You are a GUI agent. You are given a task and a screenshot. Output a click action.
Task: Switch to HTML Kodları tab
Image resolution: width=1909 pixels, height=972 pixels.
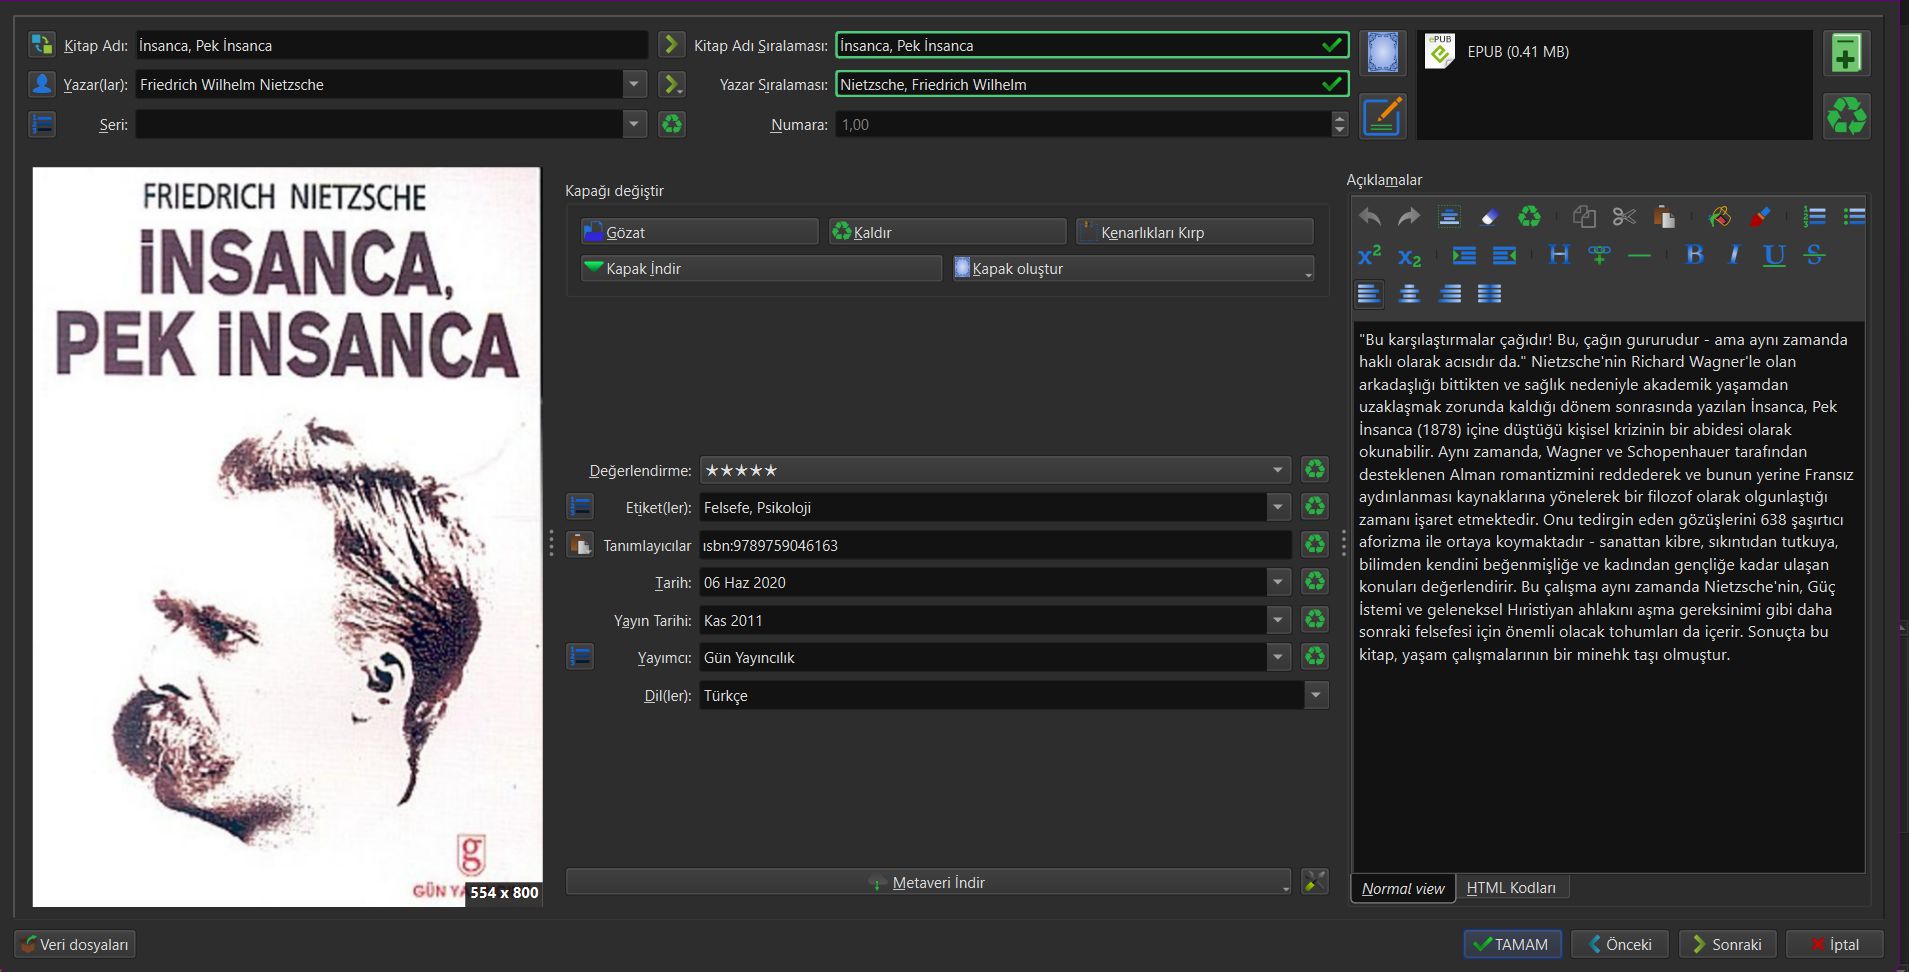tap(1511, 888)
